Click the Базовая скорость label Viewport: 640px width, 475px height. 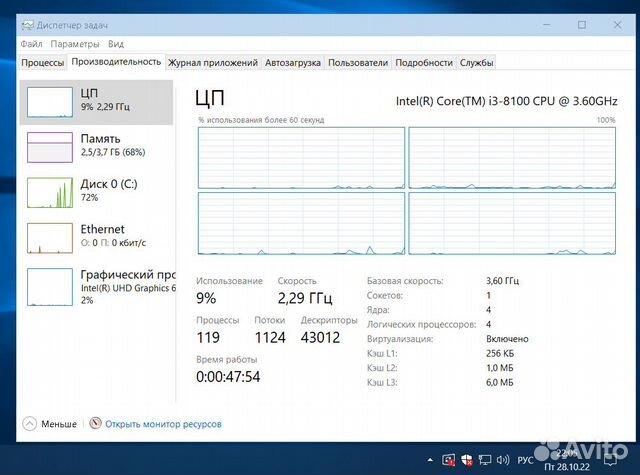(405, 281)
